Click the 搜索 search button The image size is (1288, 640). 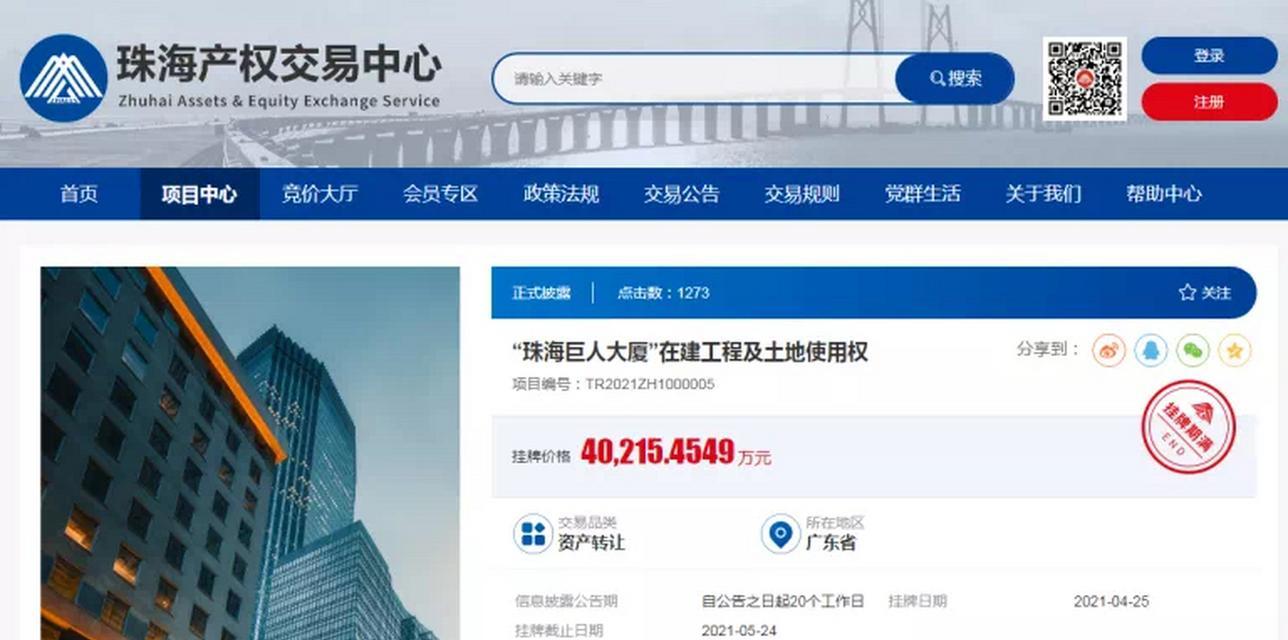pos(955,79)
